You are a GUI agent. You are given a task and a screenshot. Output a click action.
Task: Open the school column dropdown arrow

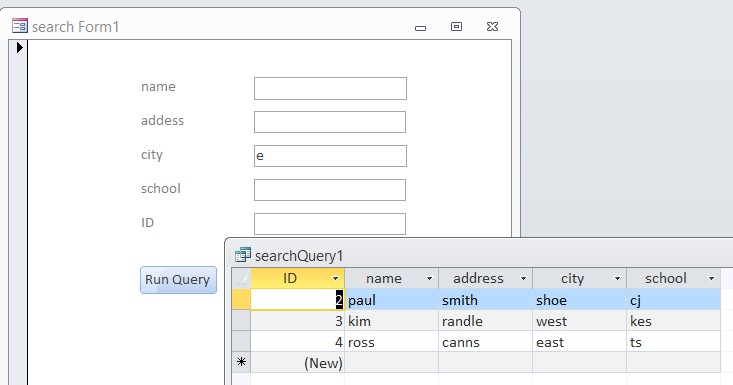[x=711, y=278]
